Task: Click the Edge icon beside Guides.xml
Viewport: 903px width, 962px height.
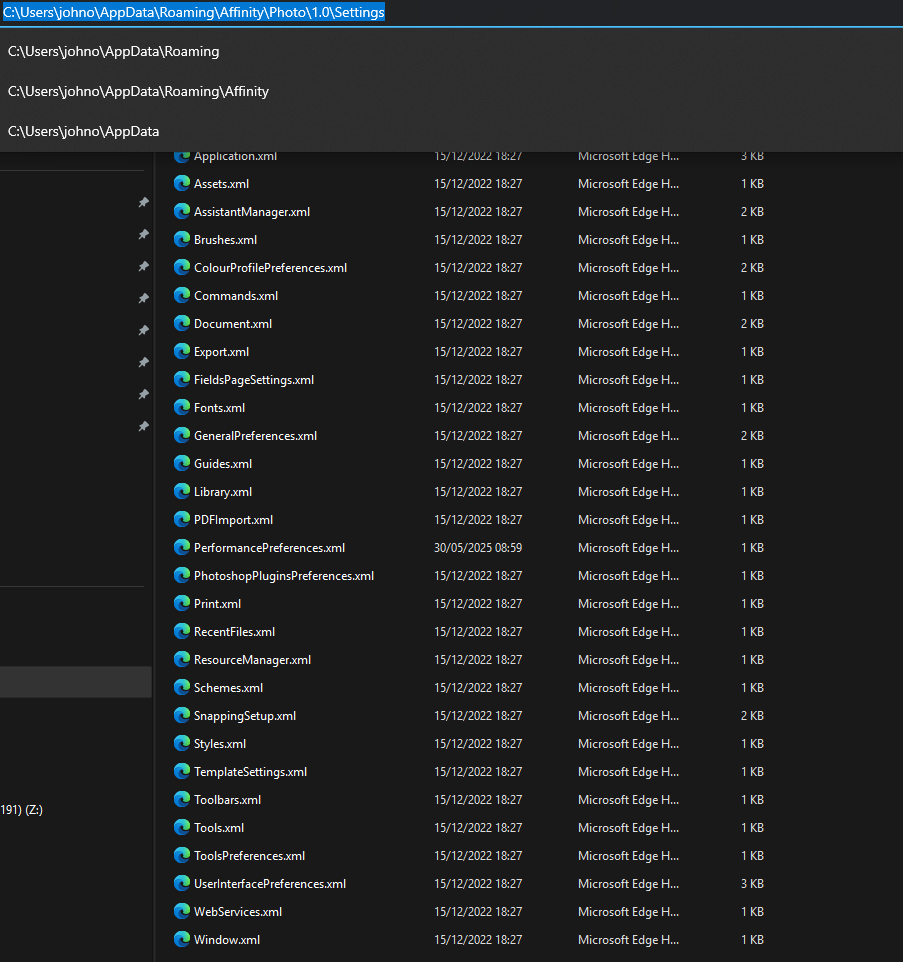Action: coord(182,463)
